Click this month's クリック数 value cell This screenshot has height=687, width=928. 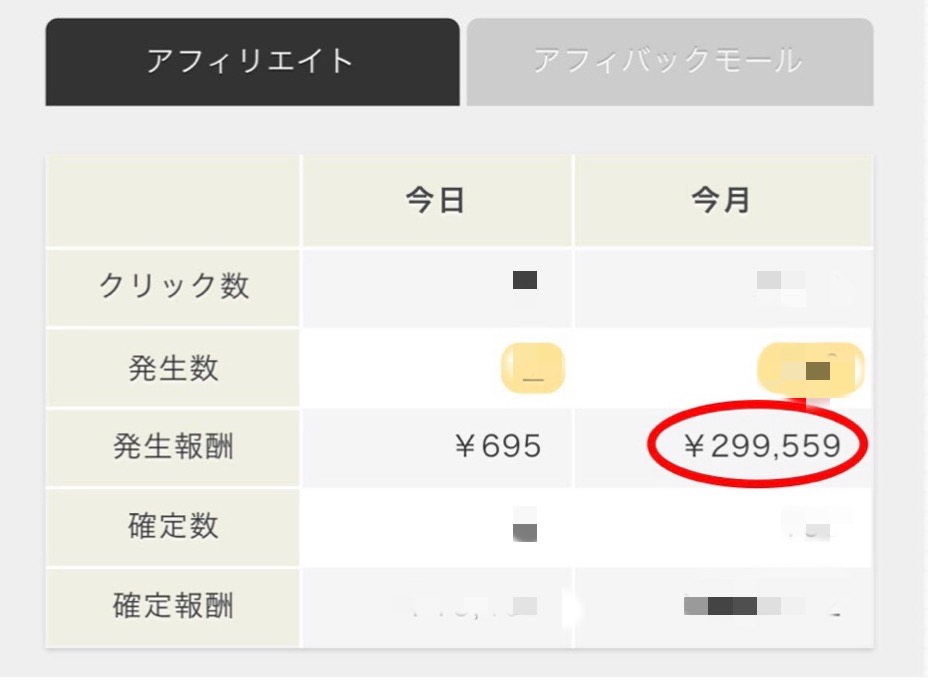(723, 288)
